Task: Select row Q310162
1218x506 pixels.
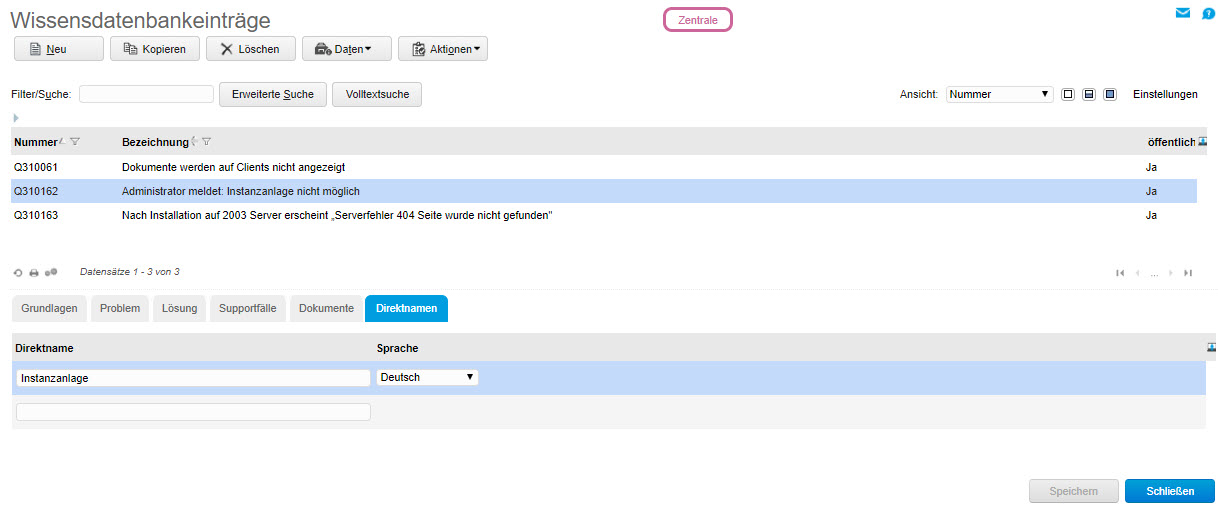Action: tap(604, 191)
